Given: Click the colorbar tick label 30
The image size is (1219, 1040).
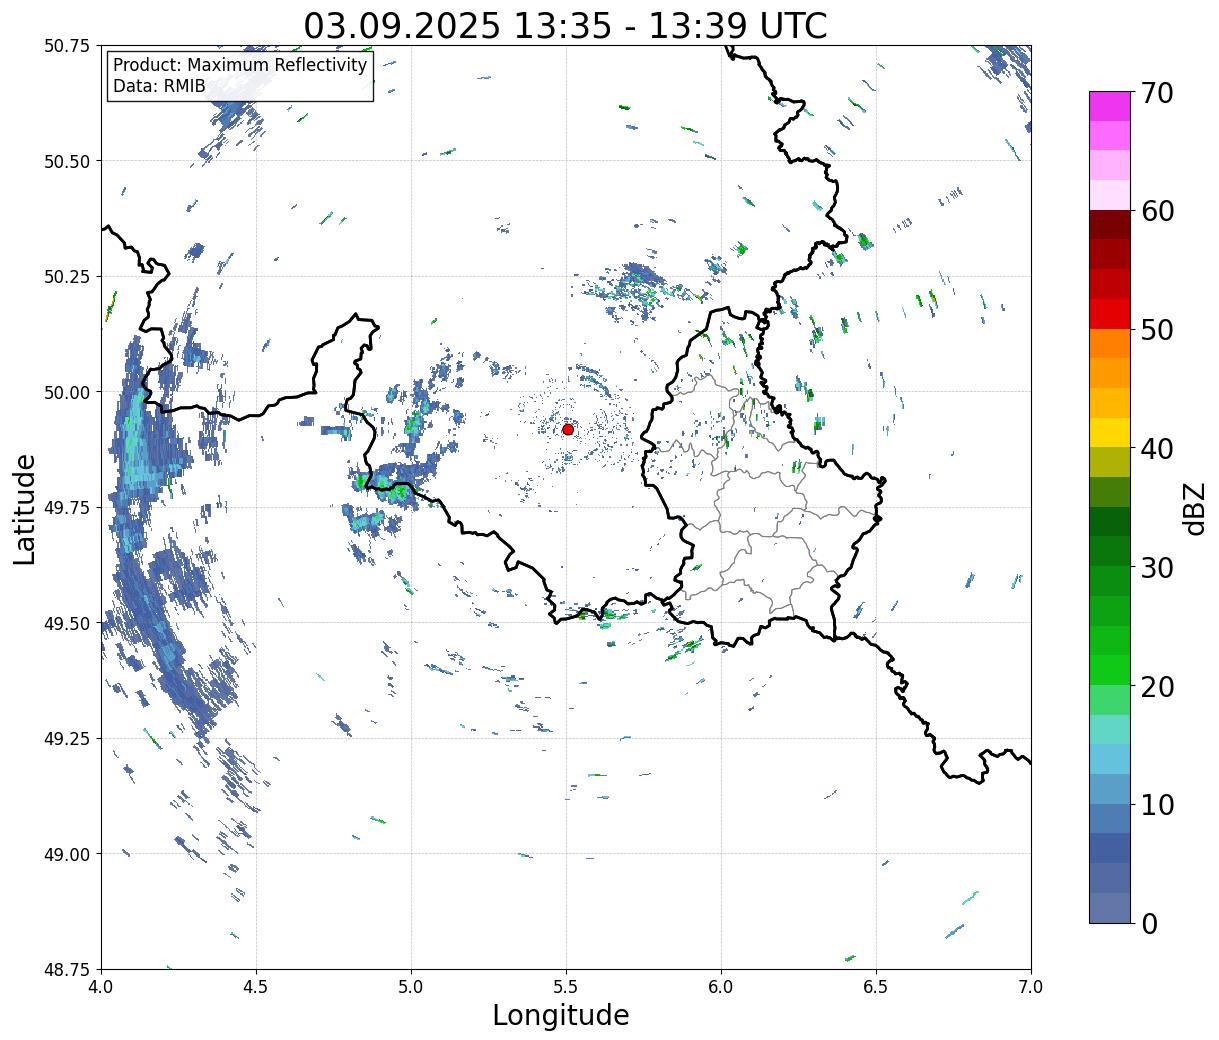Looking at the screenshot, I should click(x=1156, y=567).
